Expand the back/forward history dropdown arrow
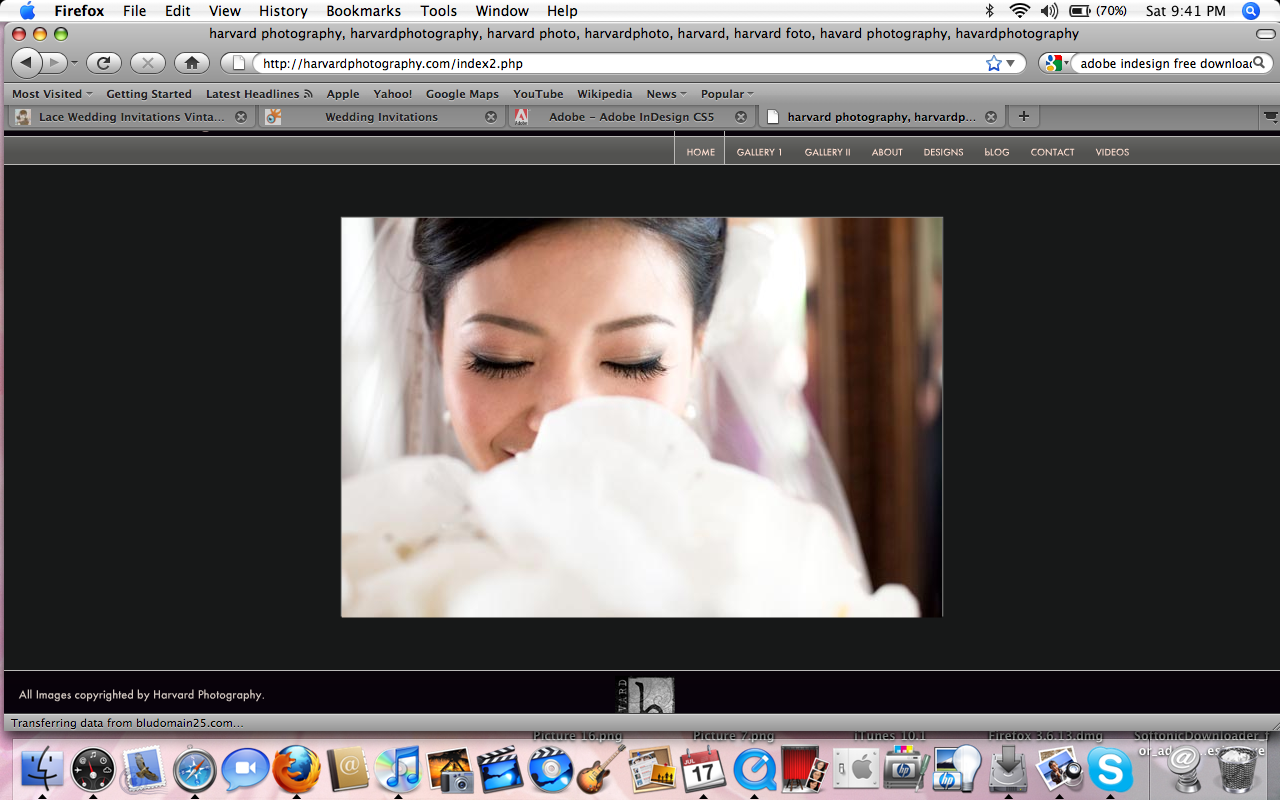The height and width of the screenshot is (800, 1280). click(x=74, y=63)
